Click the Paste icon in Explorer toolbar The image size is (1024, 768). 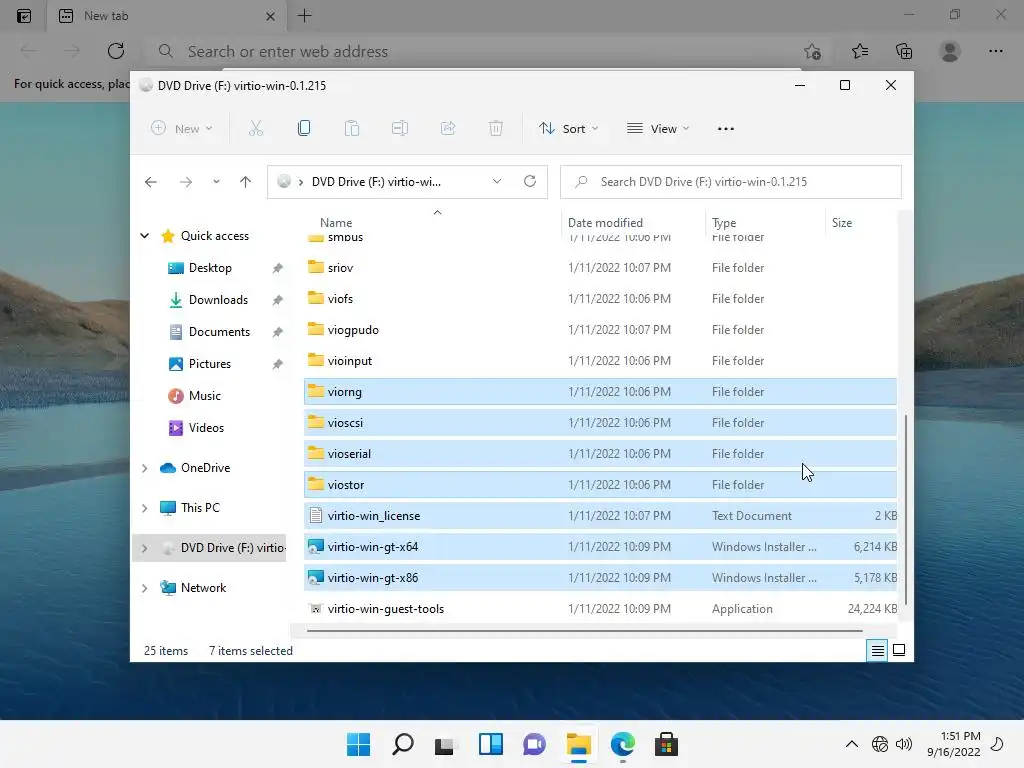352,129
